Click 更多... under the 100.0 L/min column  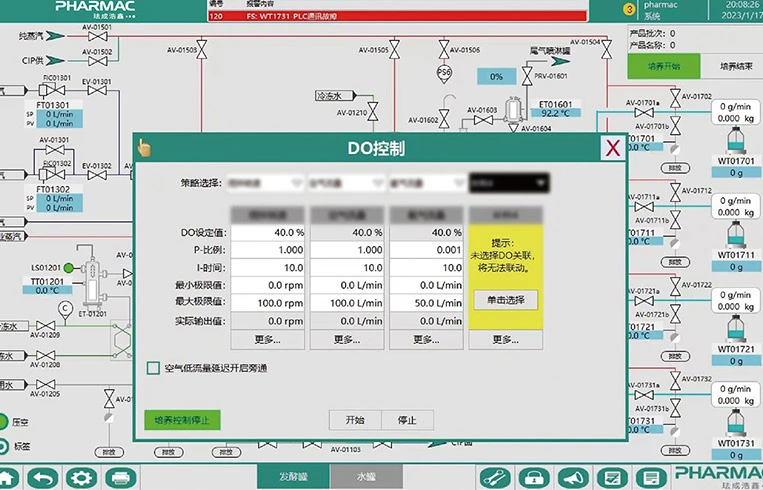[347, 340]
